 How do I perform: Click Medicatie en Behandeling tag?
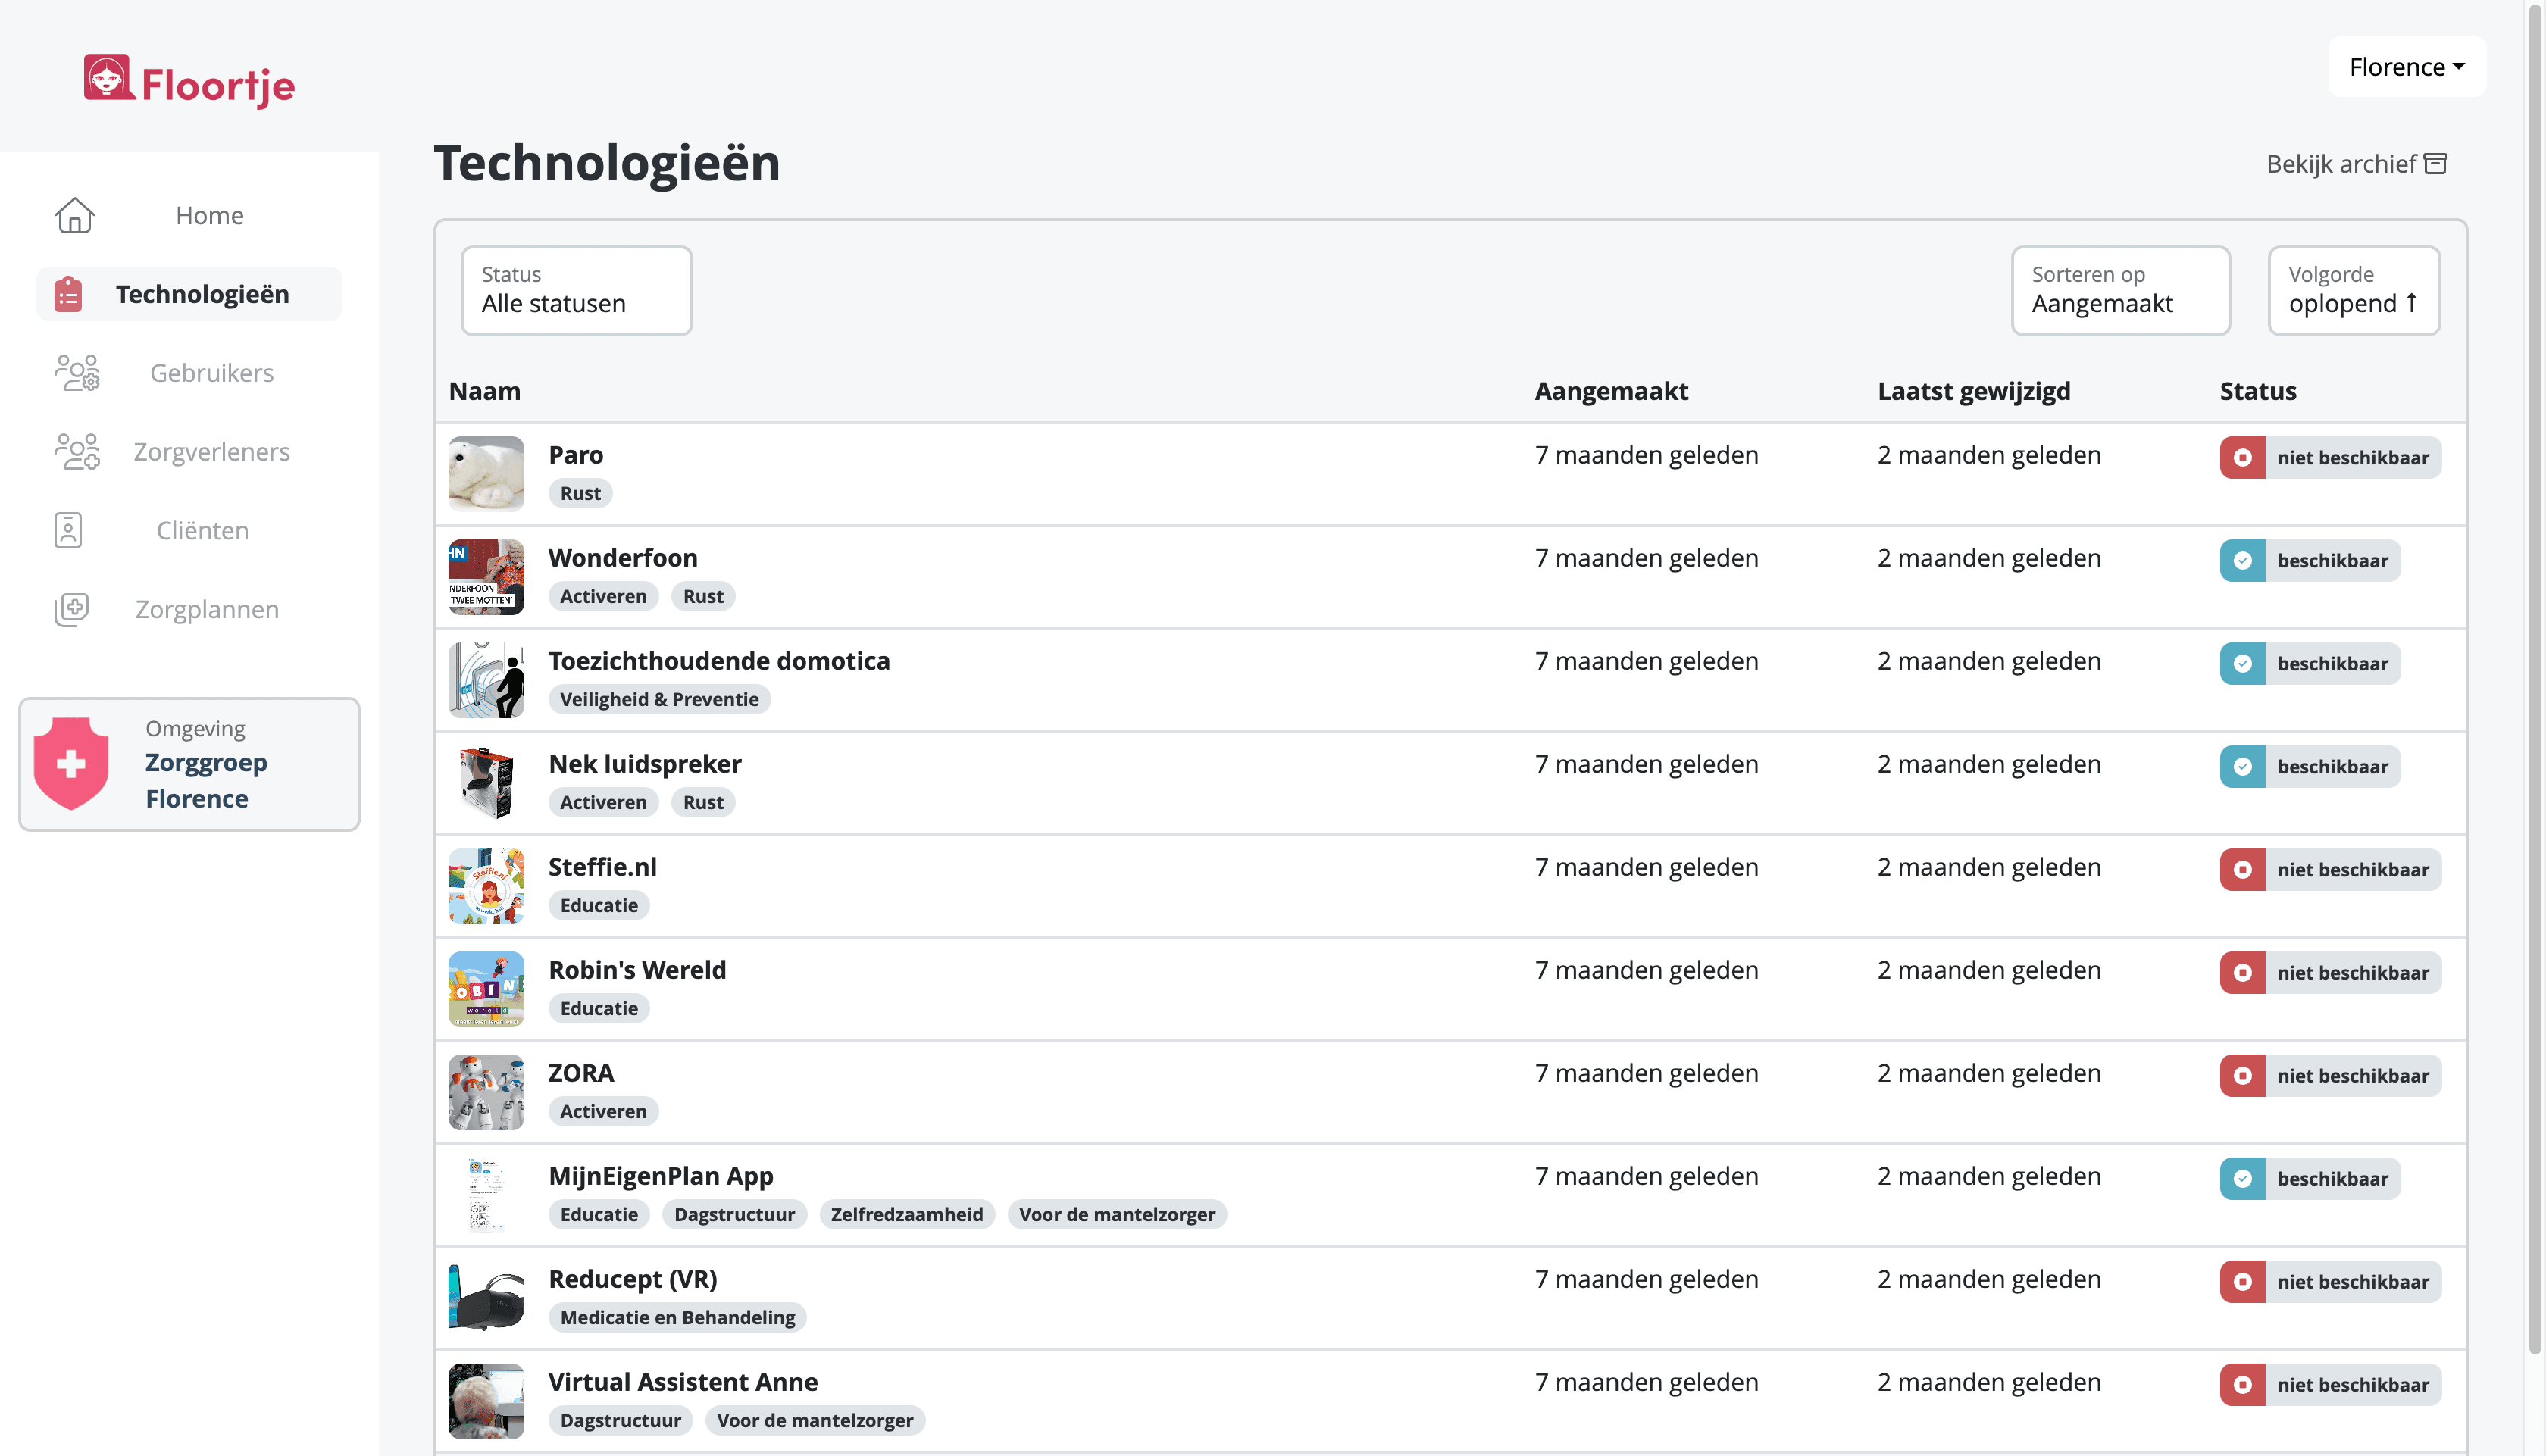677,1317
